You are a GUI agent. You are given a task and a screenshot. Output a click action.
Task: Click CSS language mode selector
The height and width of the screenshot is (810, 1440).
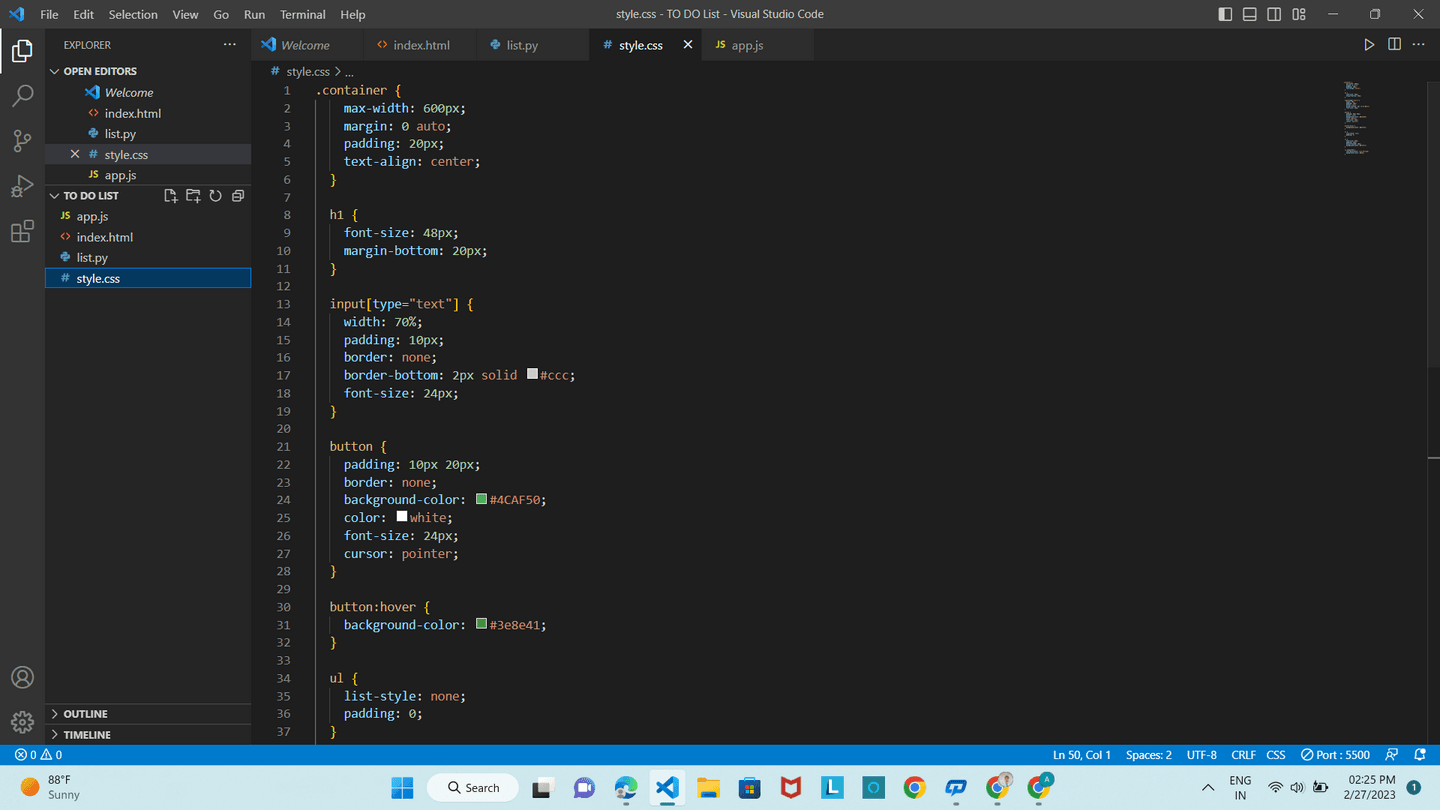pyautogui.click(x=1276, y=755)
